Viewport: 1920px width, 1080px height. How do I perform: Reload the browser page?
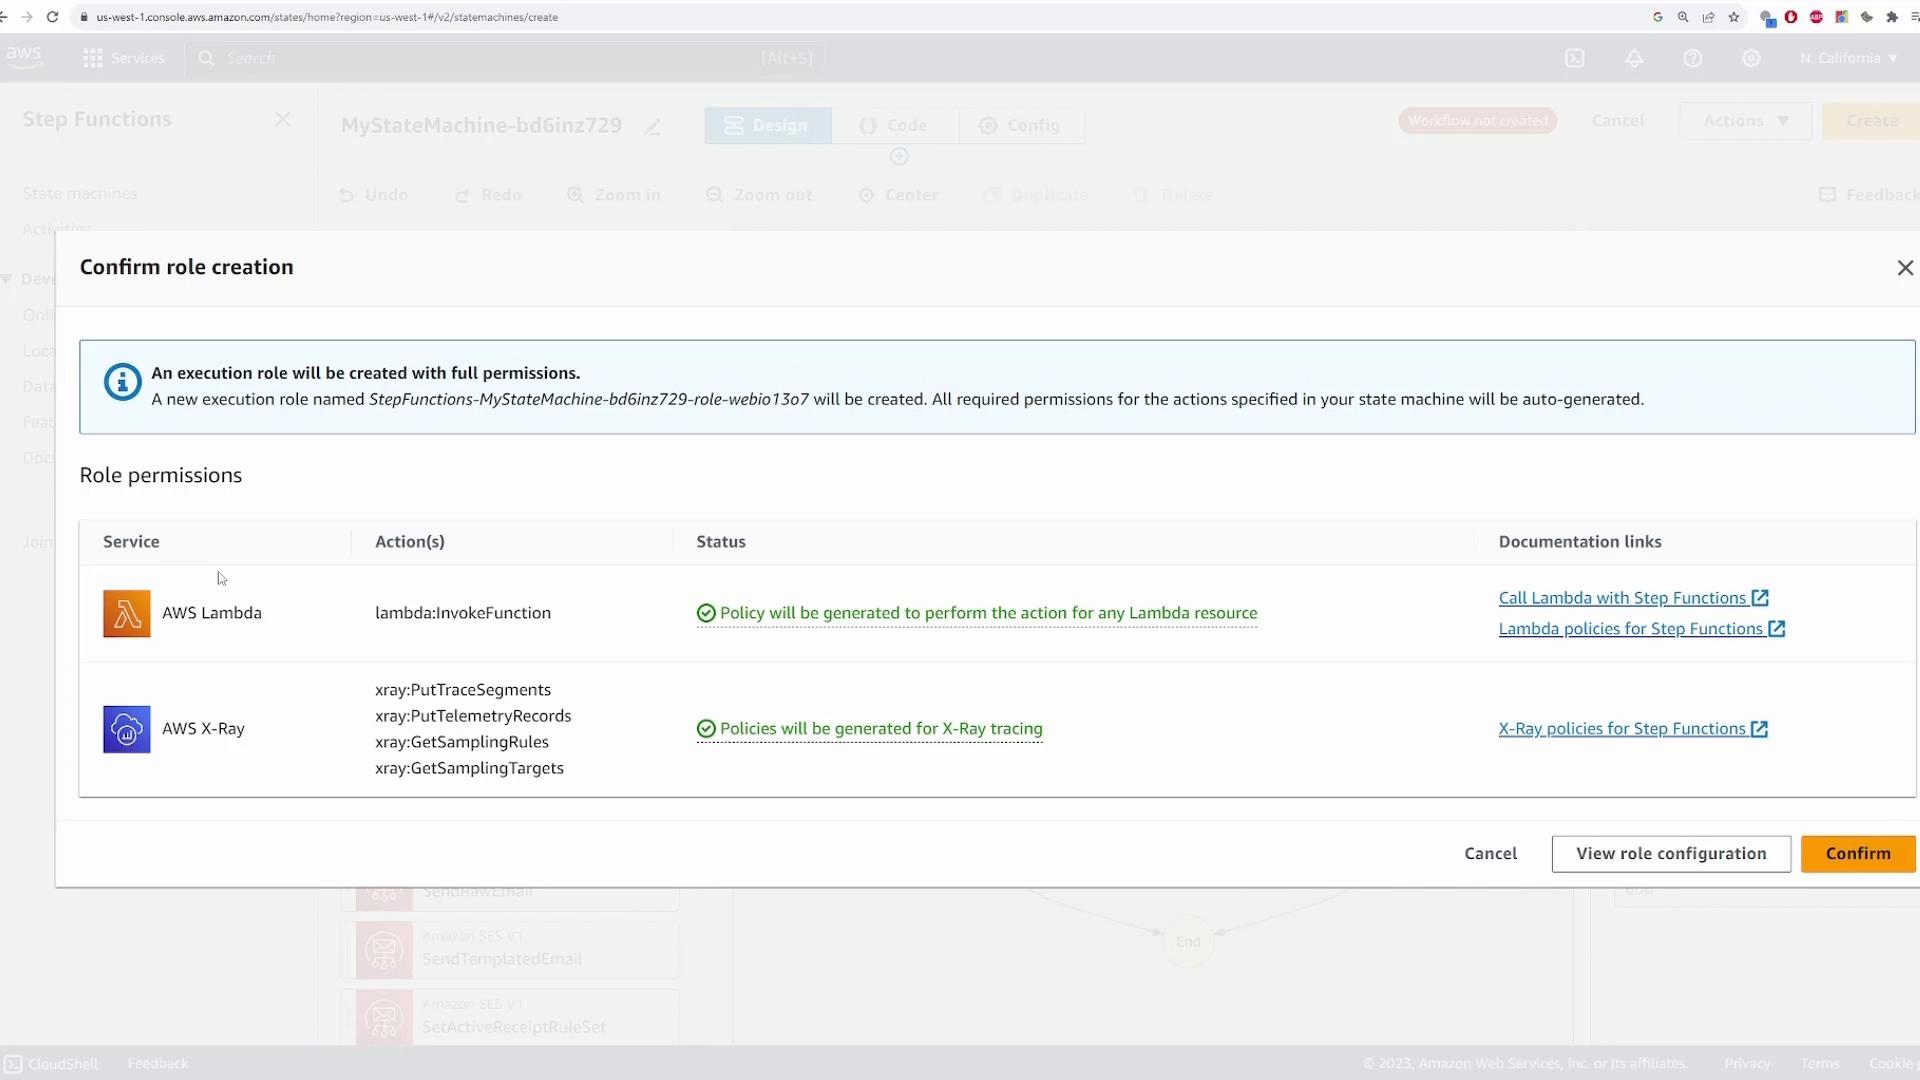[x=52, y=17]
